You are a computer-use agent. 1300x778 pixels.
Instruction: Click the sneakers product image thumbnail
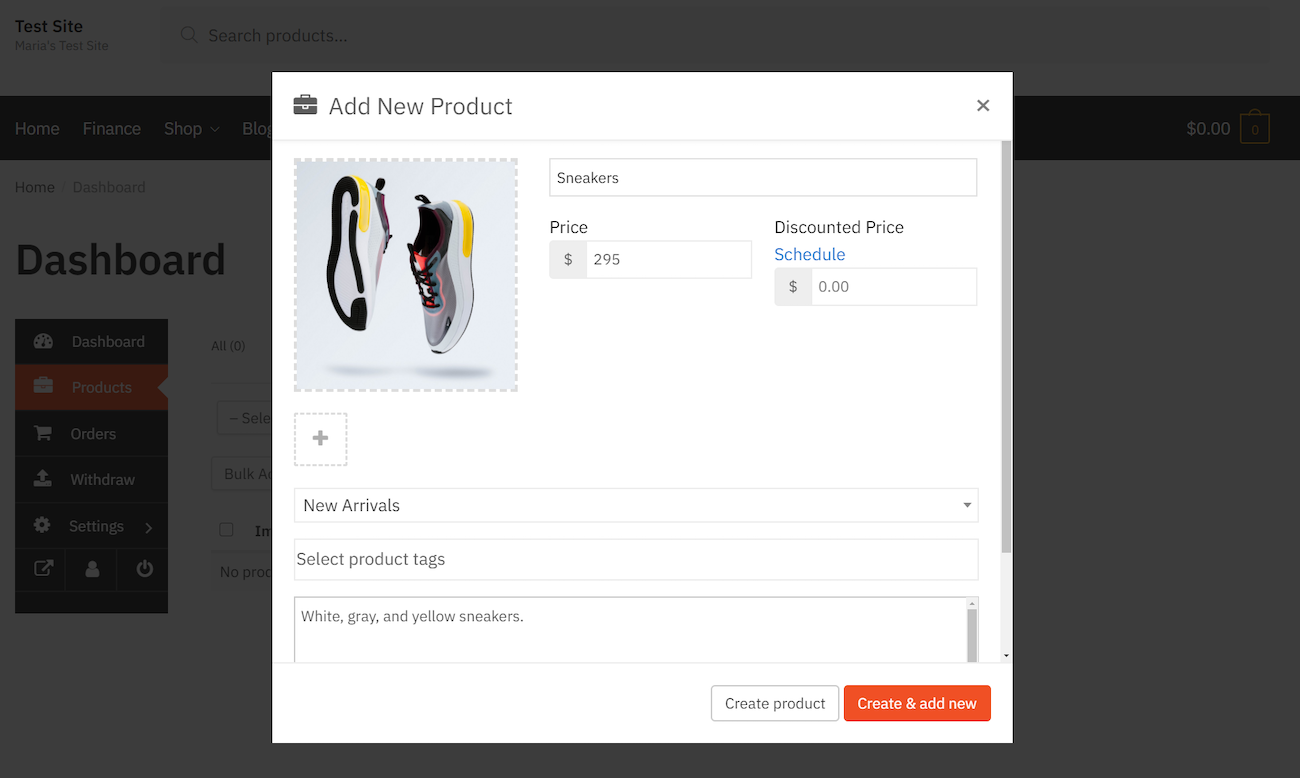pyautogui.click(x=406, y=275)
